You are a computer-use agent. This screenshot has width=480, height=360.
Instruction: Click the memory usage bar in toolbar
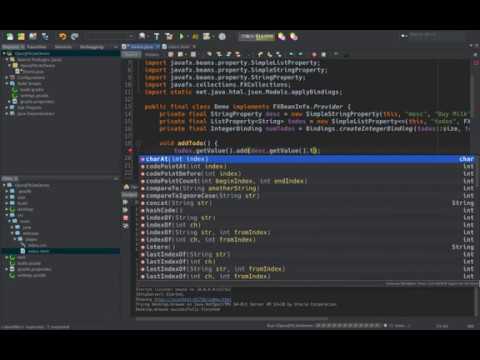(257, 36)
